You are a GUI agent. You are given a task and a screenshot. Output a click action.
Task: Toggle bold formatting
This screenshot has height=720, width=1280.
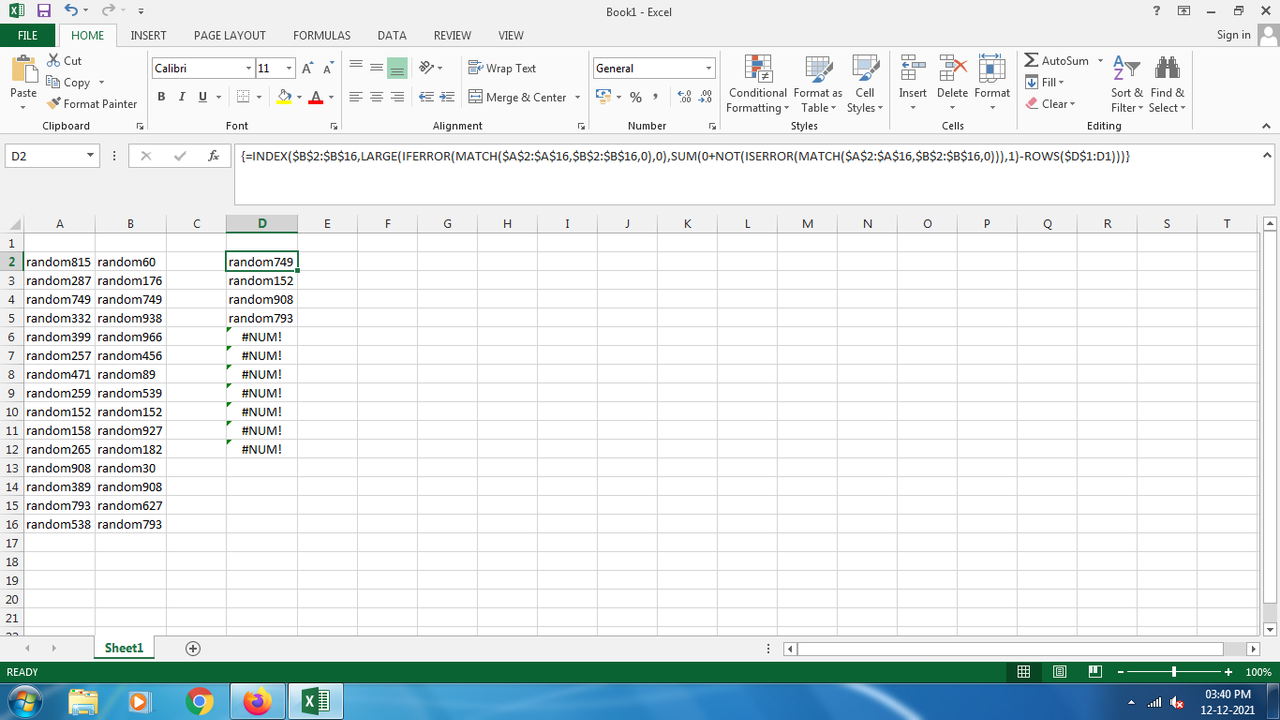161,96
